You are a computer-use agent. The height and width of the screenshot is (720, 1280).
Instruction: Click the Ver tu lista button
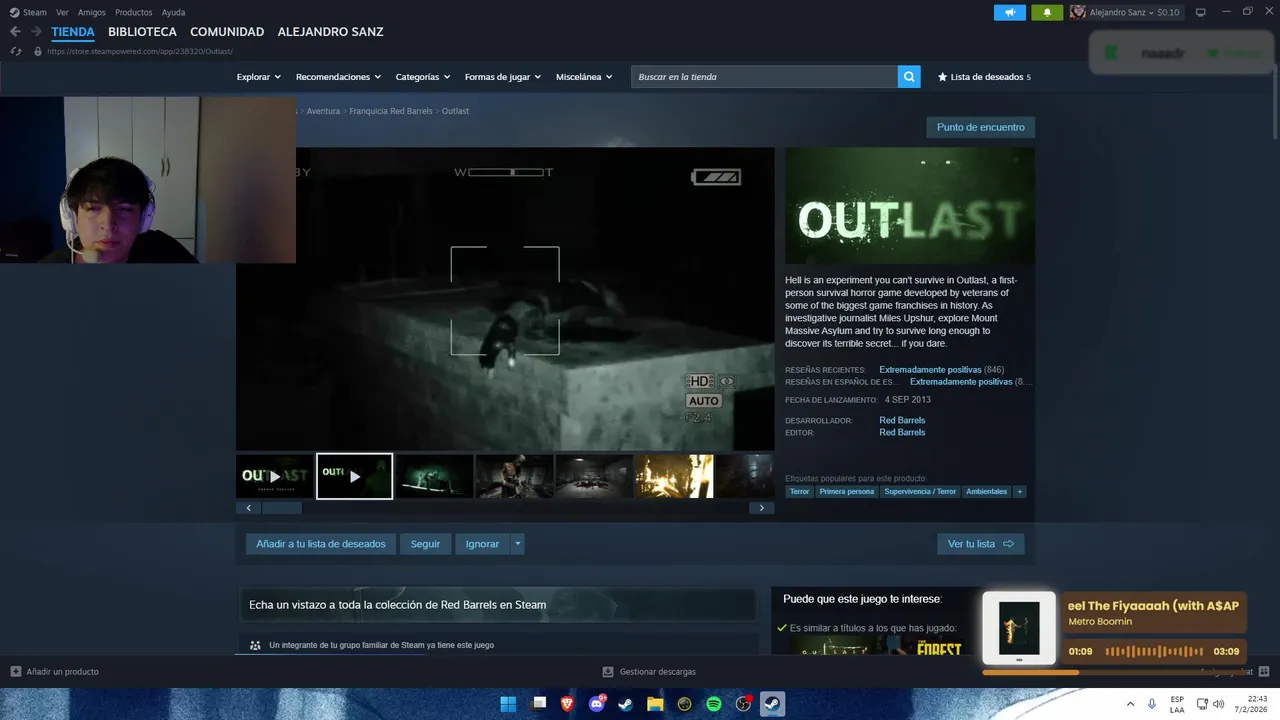981,544
